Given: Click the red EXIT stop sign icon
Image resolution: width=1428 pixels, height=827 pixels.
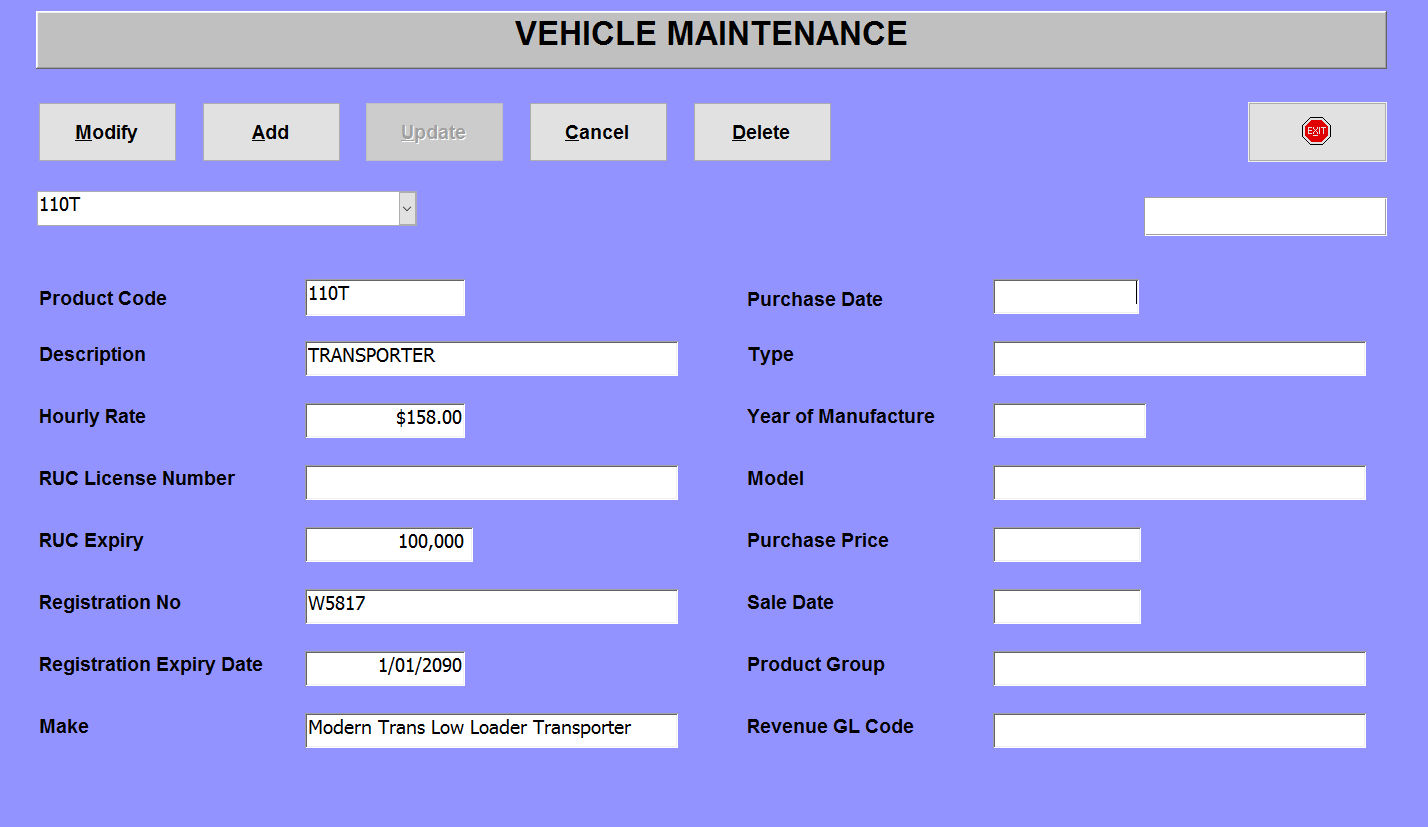Looking at the screenshot, I should click(1316, 130).
